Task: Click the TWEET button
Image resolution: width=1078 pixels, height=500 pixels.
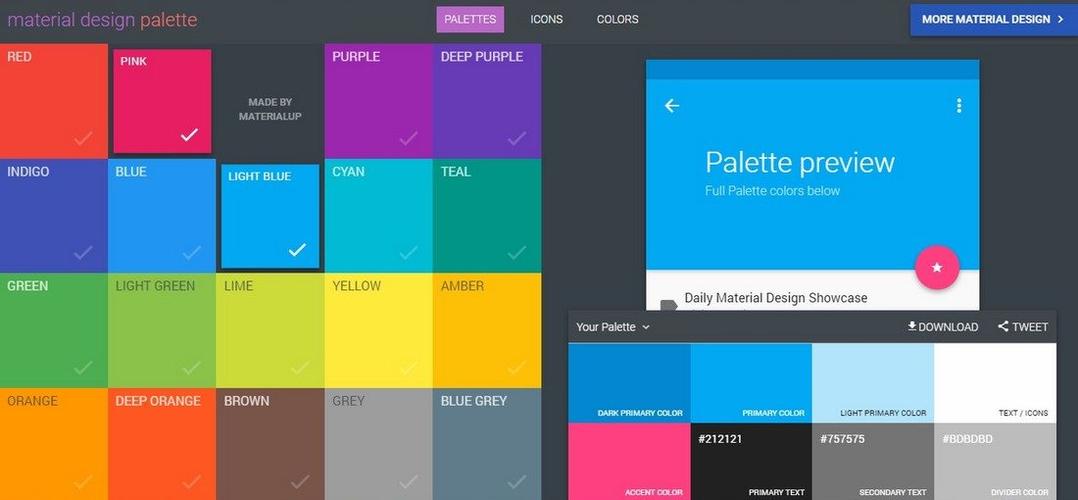Action: coord(1023,327)
